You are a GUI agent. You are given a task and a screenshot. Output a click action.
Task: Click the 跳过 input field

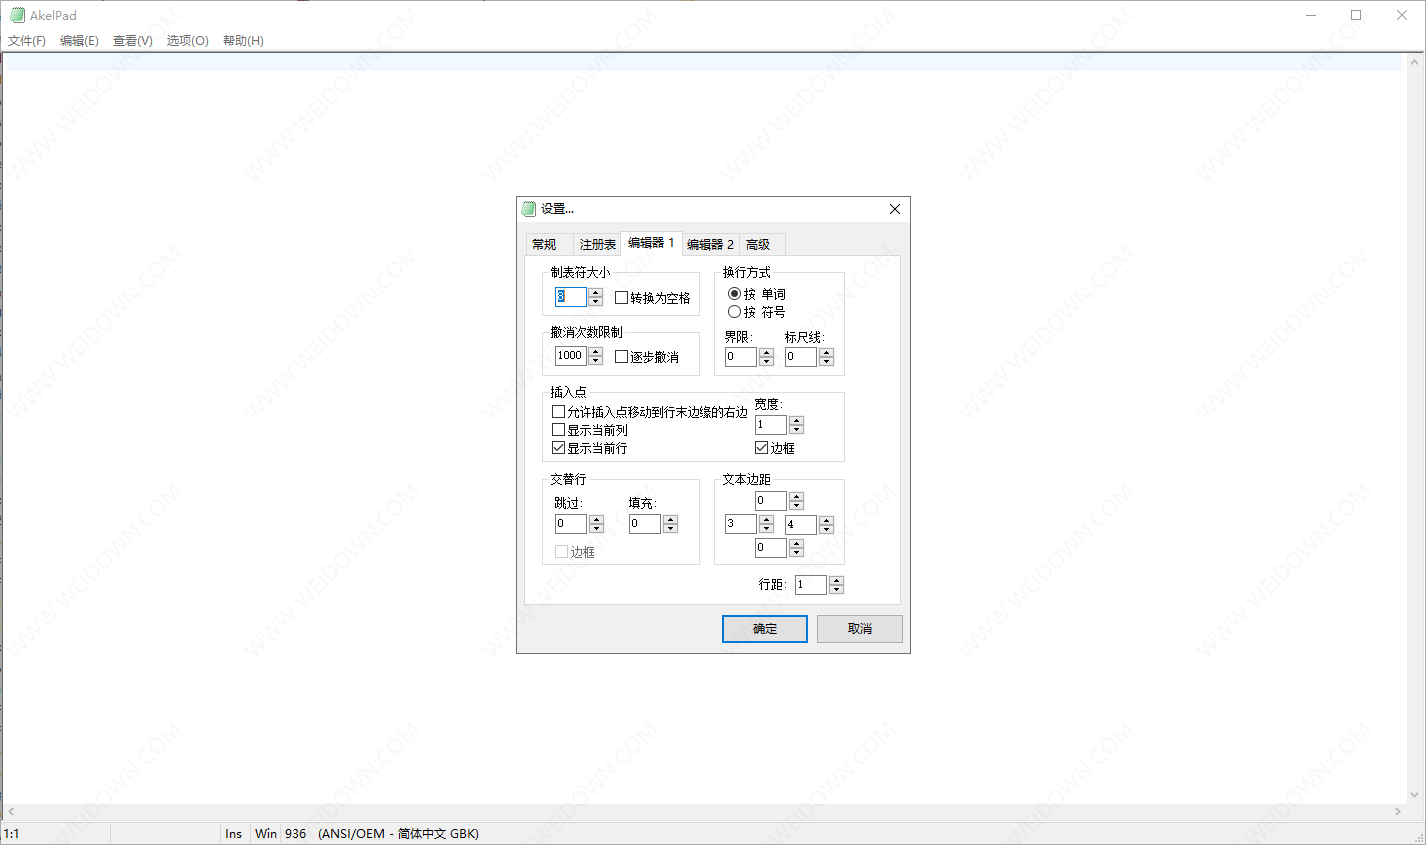(x=571, y=524)
